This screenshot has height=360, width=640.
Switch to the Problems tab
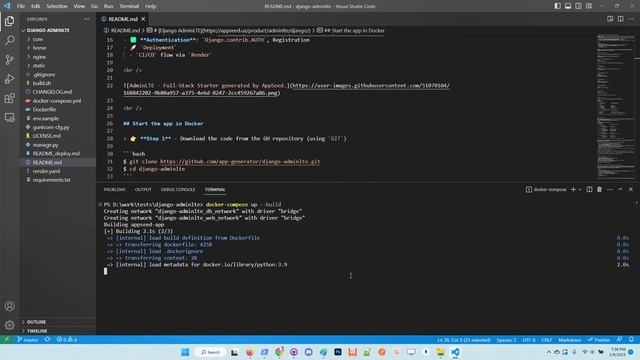click(x=115, y=189)
